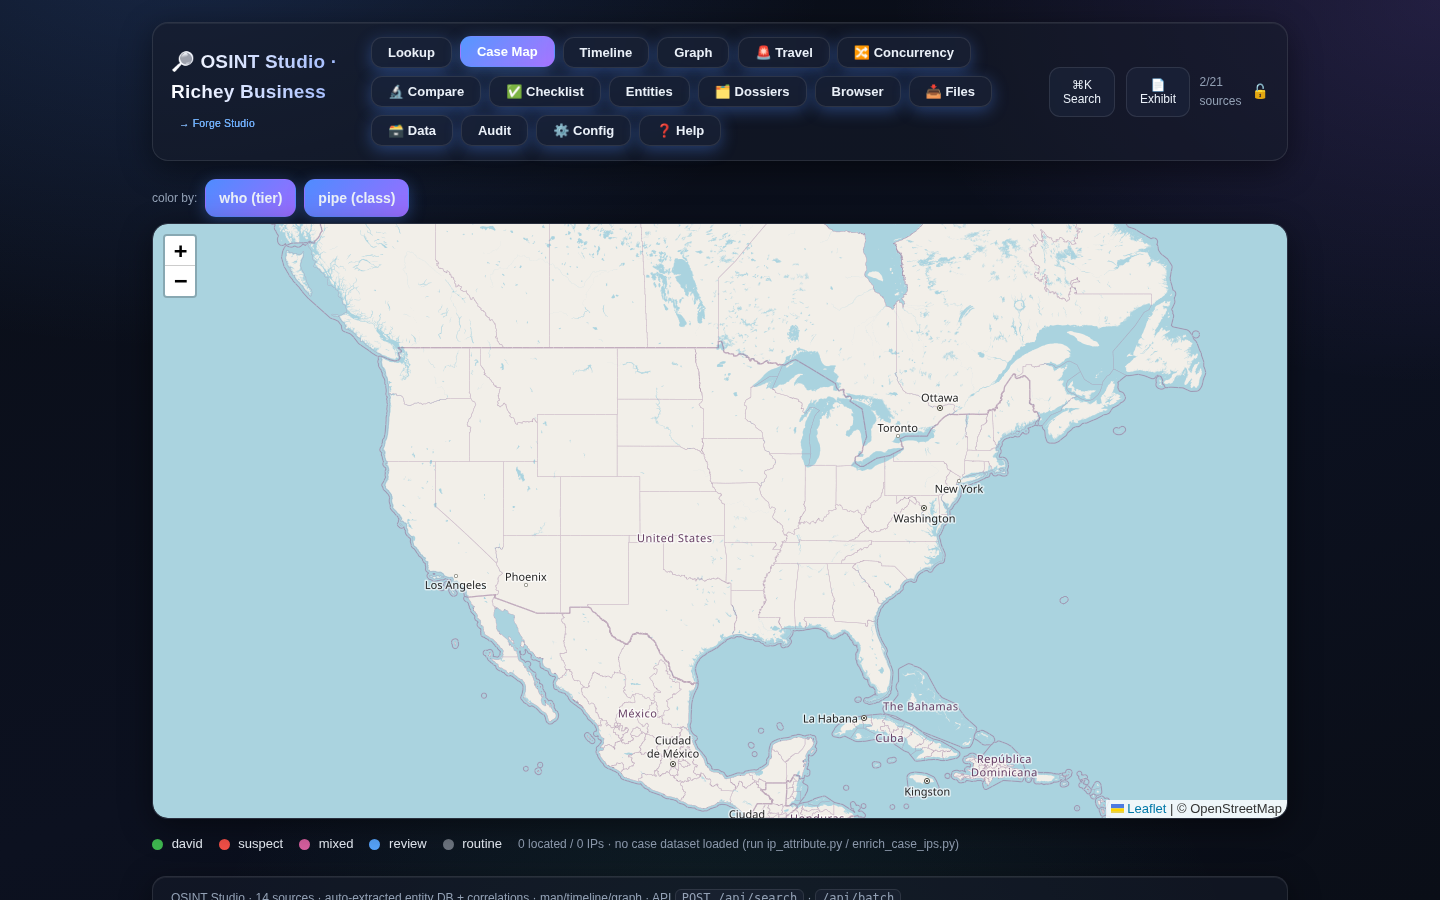Viewport: 1440px width, 900px height.
Task: Color map by pipe (class)
Action: (x=356, y=198)
